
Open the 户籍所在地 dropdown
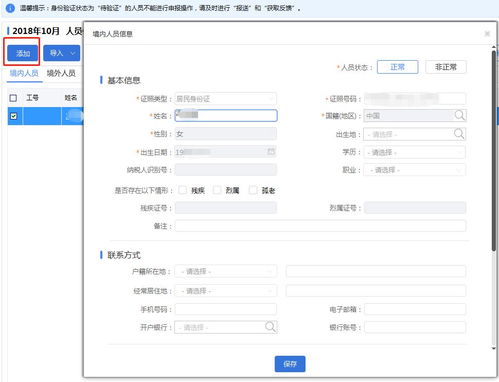[x=226, y=271]
